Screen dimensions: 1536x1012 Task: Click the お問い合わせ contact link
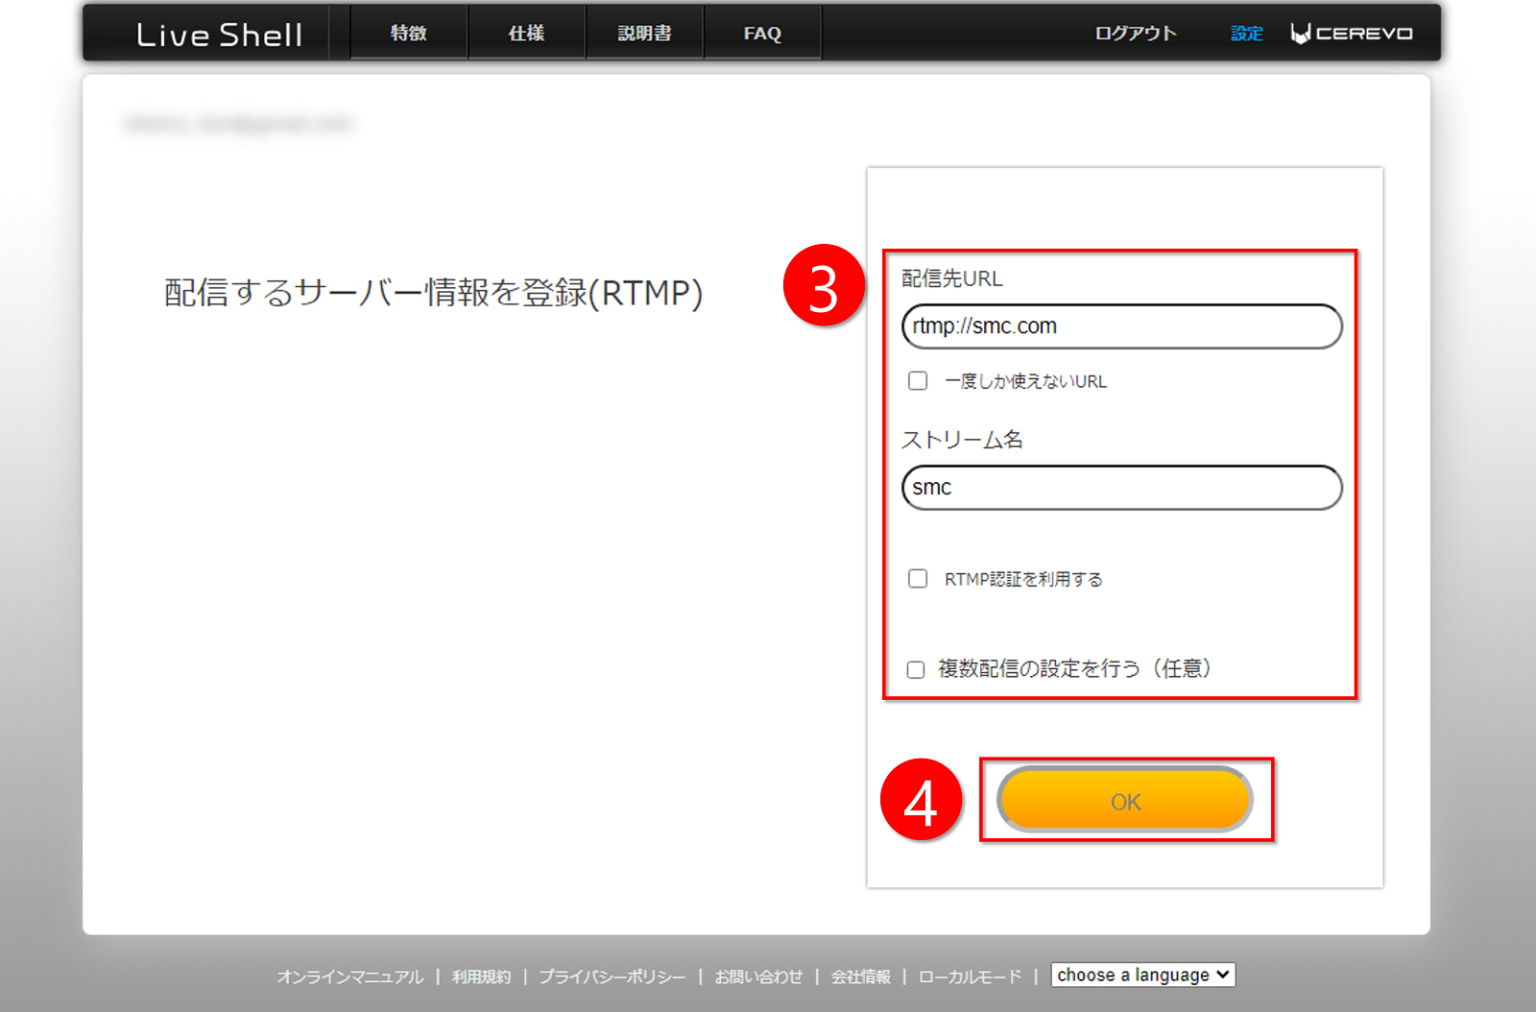pyautogui.click(x=759, y=976)
